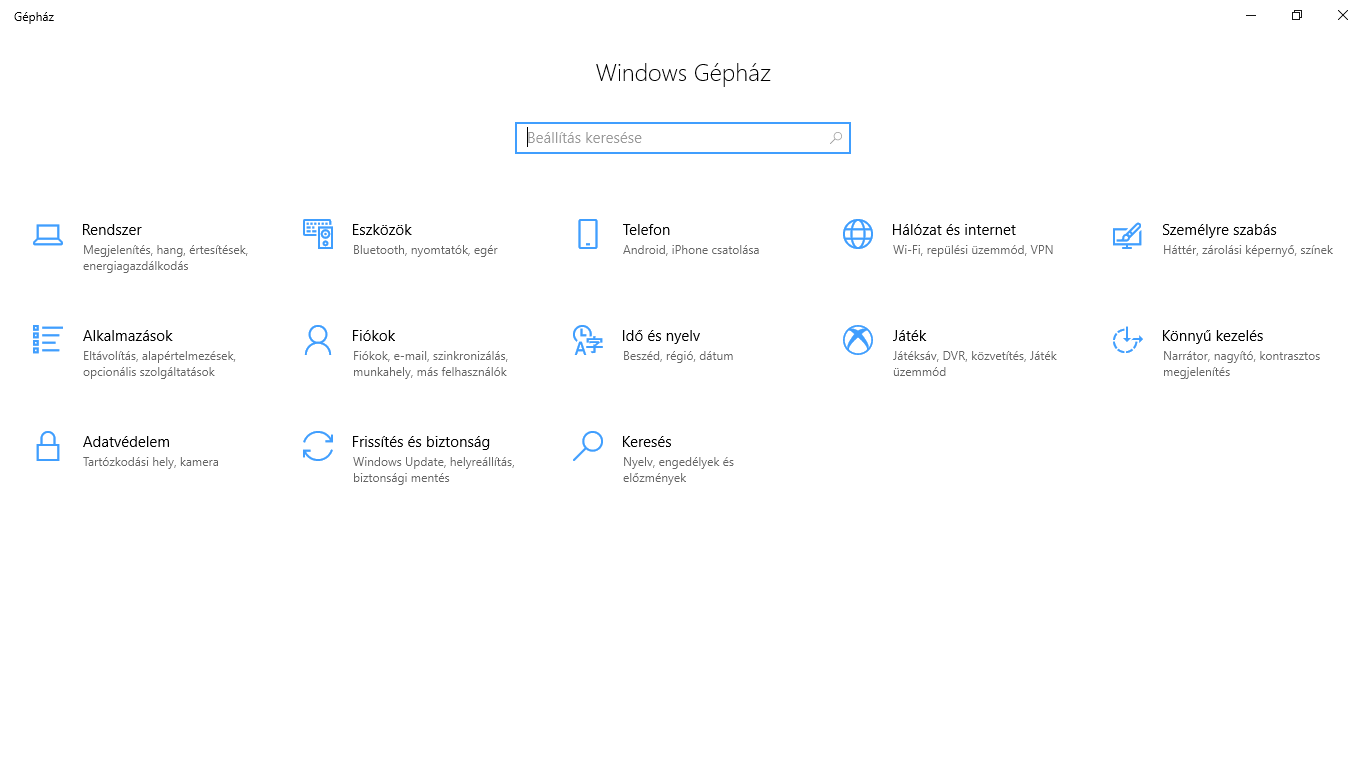Open Idő és nyelv title

point(661,336)
